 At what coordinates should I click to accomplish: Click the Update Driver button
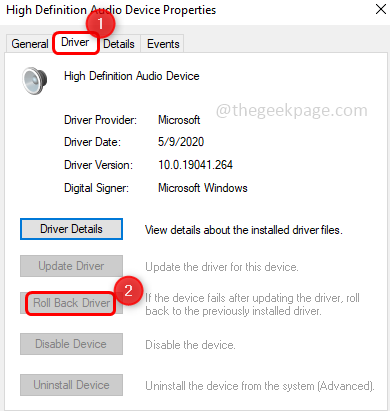(71, 266)
